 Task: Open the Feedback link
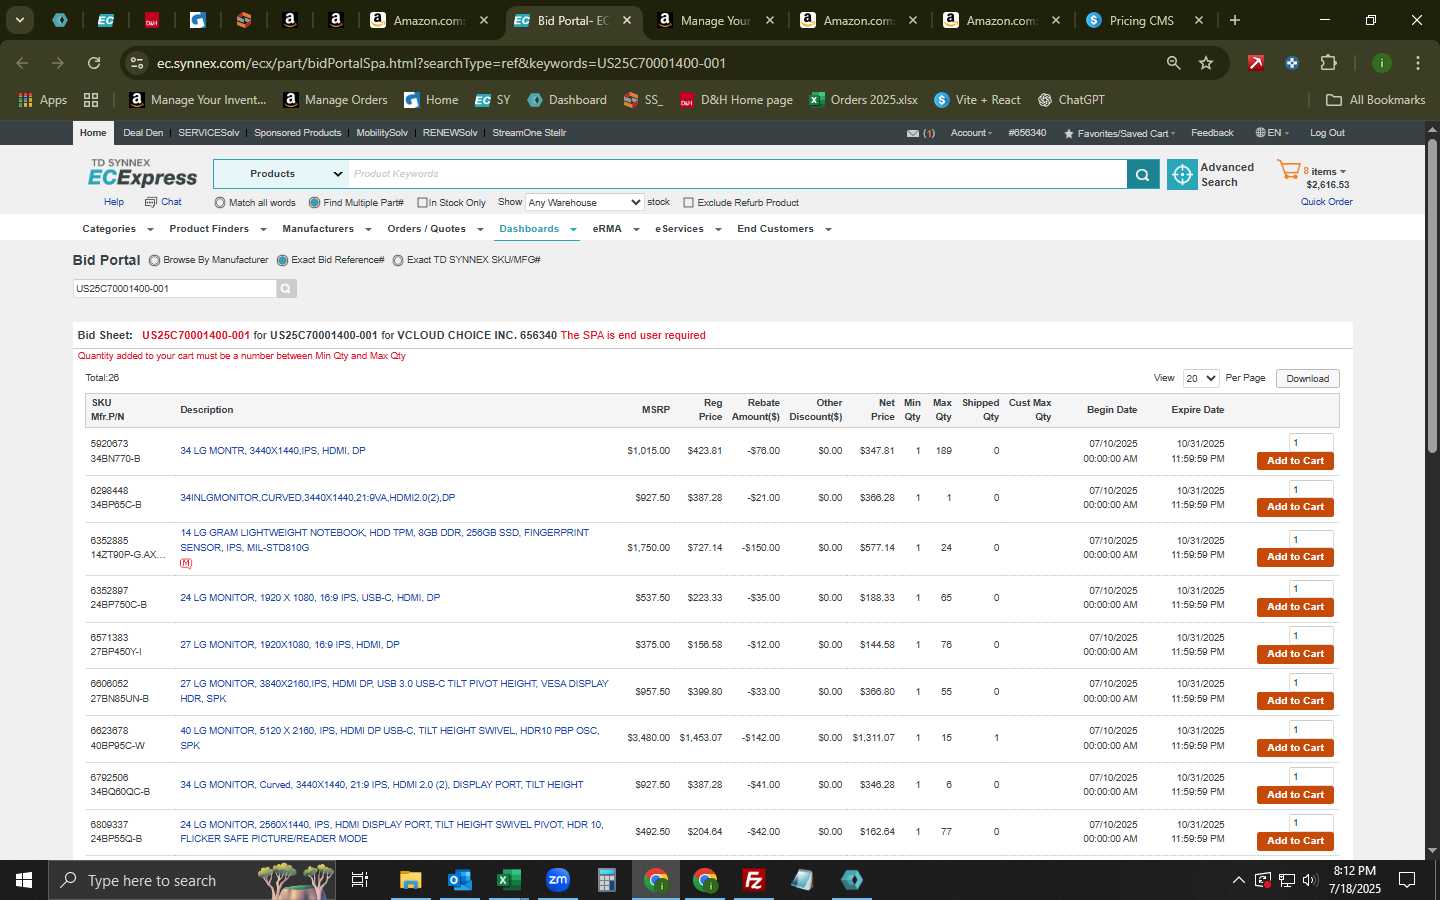(x=1212, y=133)
